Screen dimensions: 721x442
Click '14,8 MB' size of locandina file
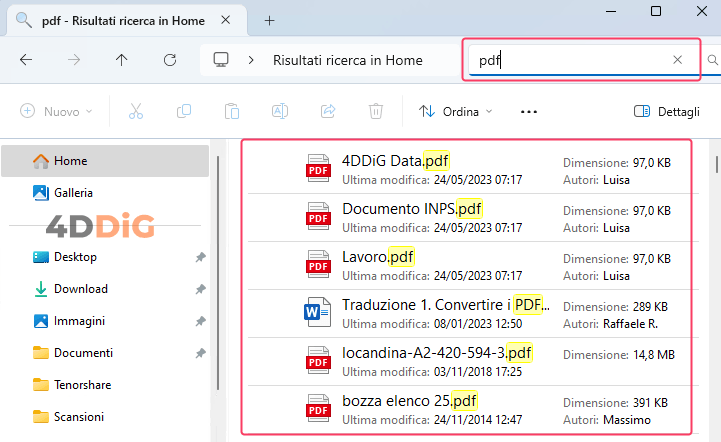pyautogui.click(x=653, y=355)
